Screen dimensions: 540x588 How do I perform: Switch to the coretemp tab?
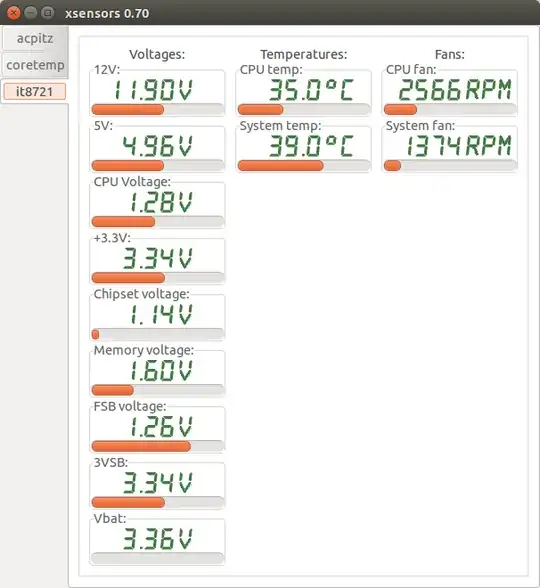[x=34, y=65]
